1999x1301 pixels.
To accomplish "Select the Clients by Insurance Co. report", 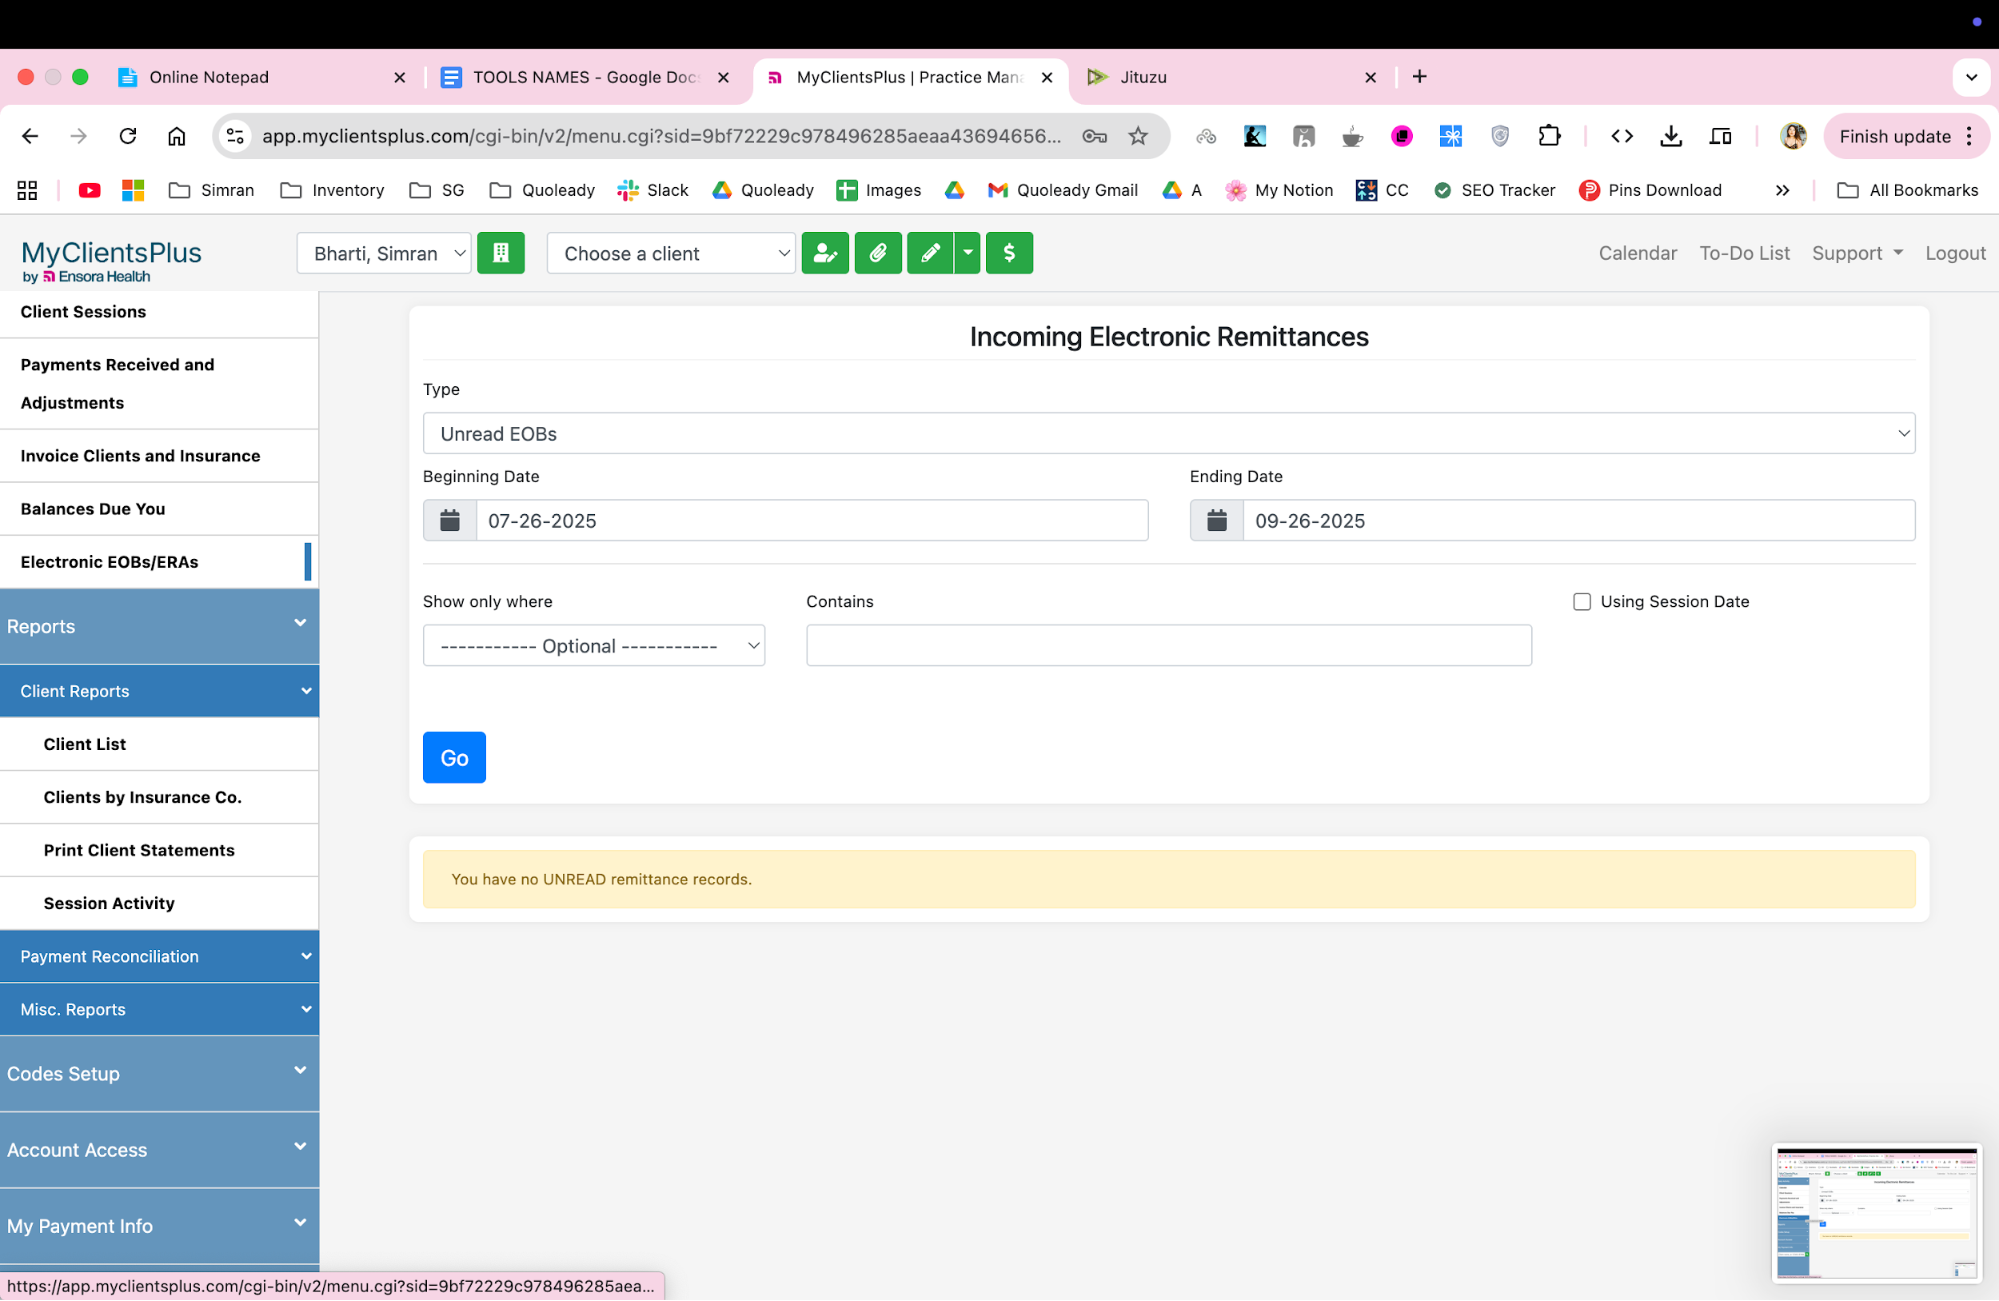I will click(x=142, y=797).
